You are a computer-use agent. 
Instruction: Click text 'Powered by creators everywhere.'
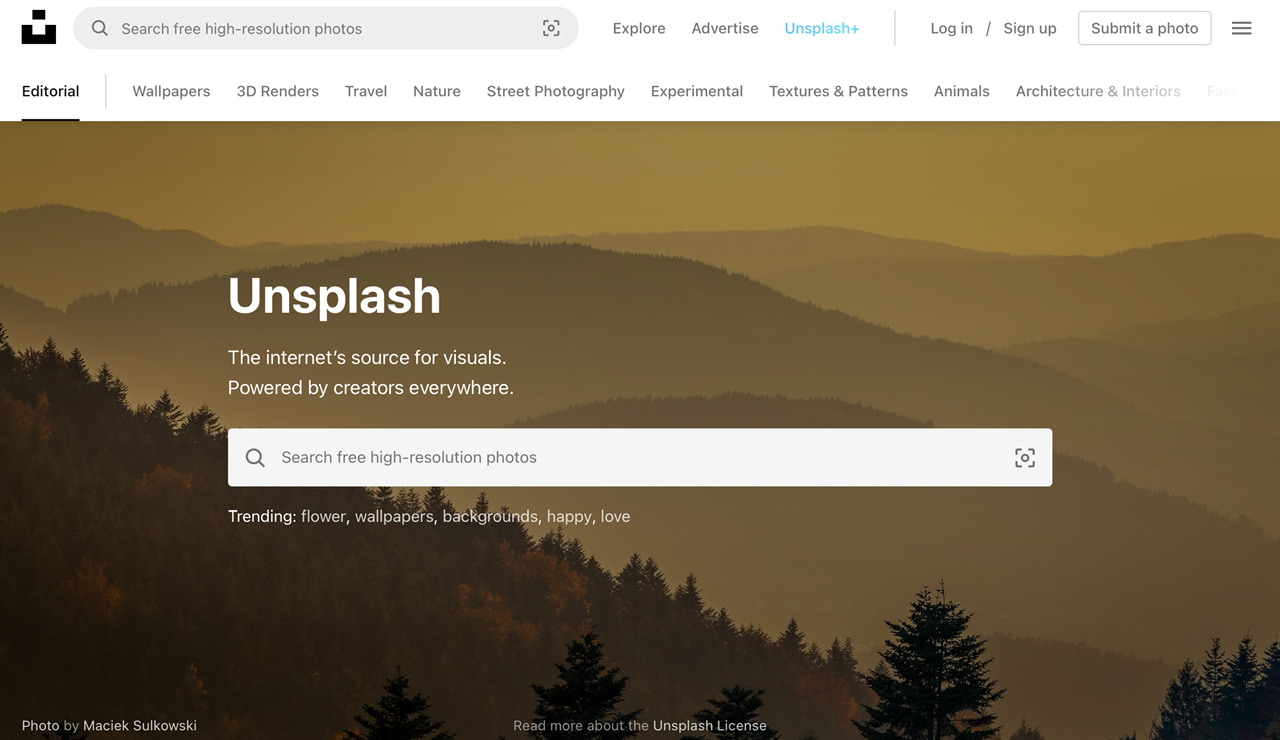[x=371, y=388]
